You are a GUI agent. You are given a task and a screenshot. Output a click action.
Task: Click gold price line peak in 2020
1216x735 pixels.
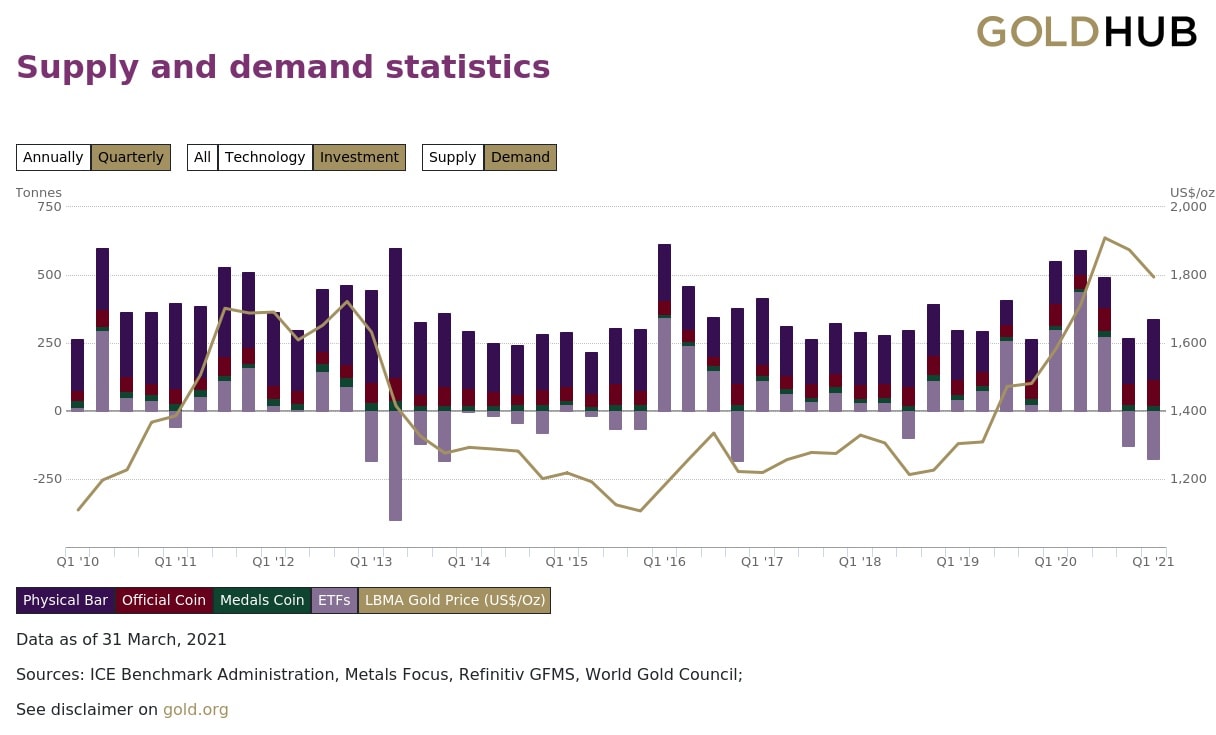pyautogui.click(x=1104, y=238)
